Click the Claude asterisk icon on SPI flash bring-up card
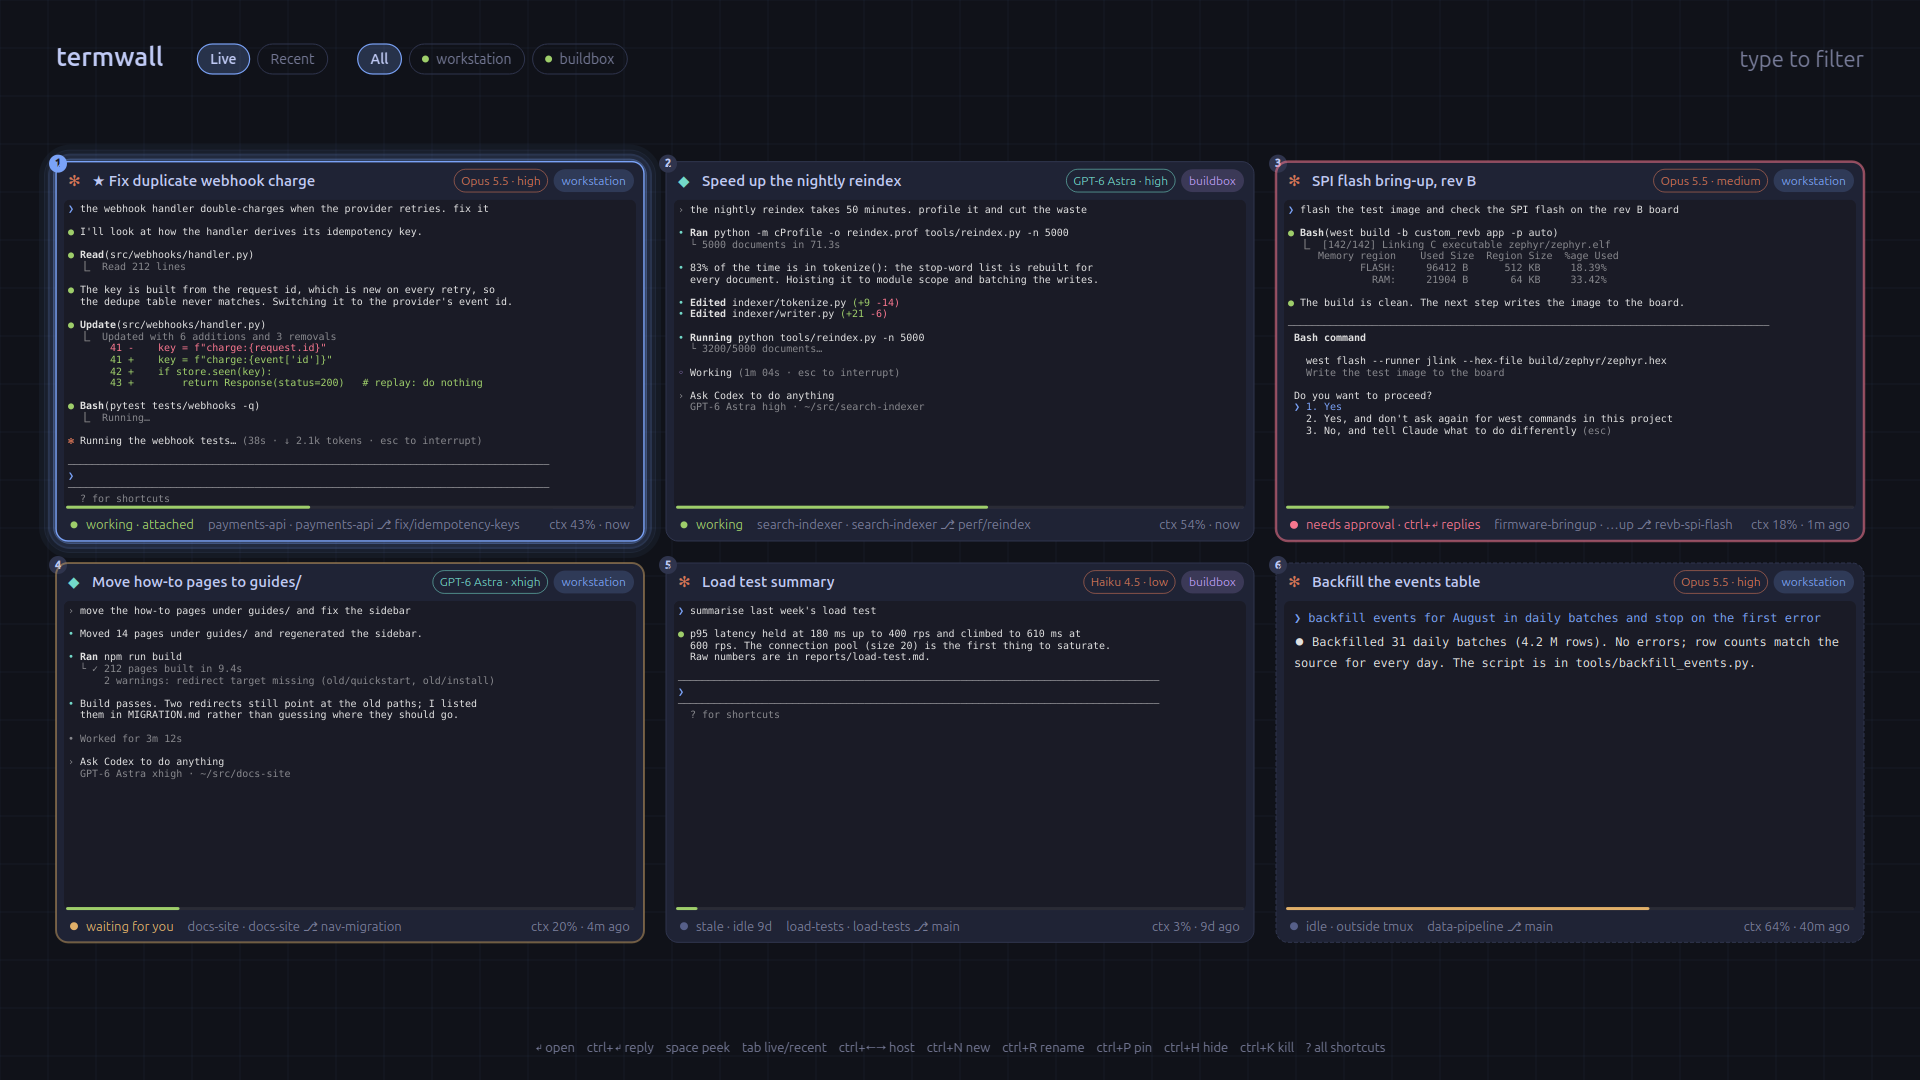Viewport: 1920px width, 1080px height. click(1294, 181)
